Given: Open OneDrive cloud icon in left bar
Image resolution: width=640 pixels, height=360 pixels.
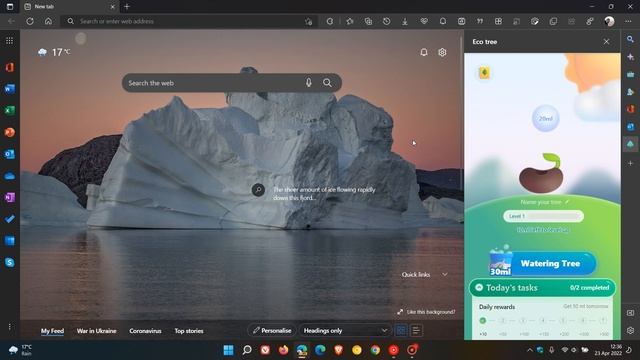Looking at the screenshot, I should [10, 176].
